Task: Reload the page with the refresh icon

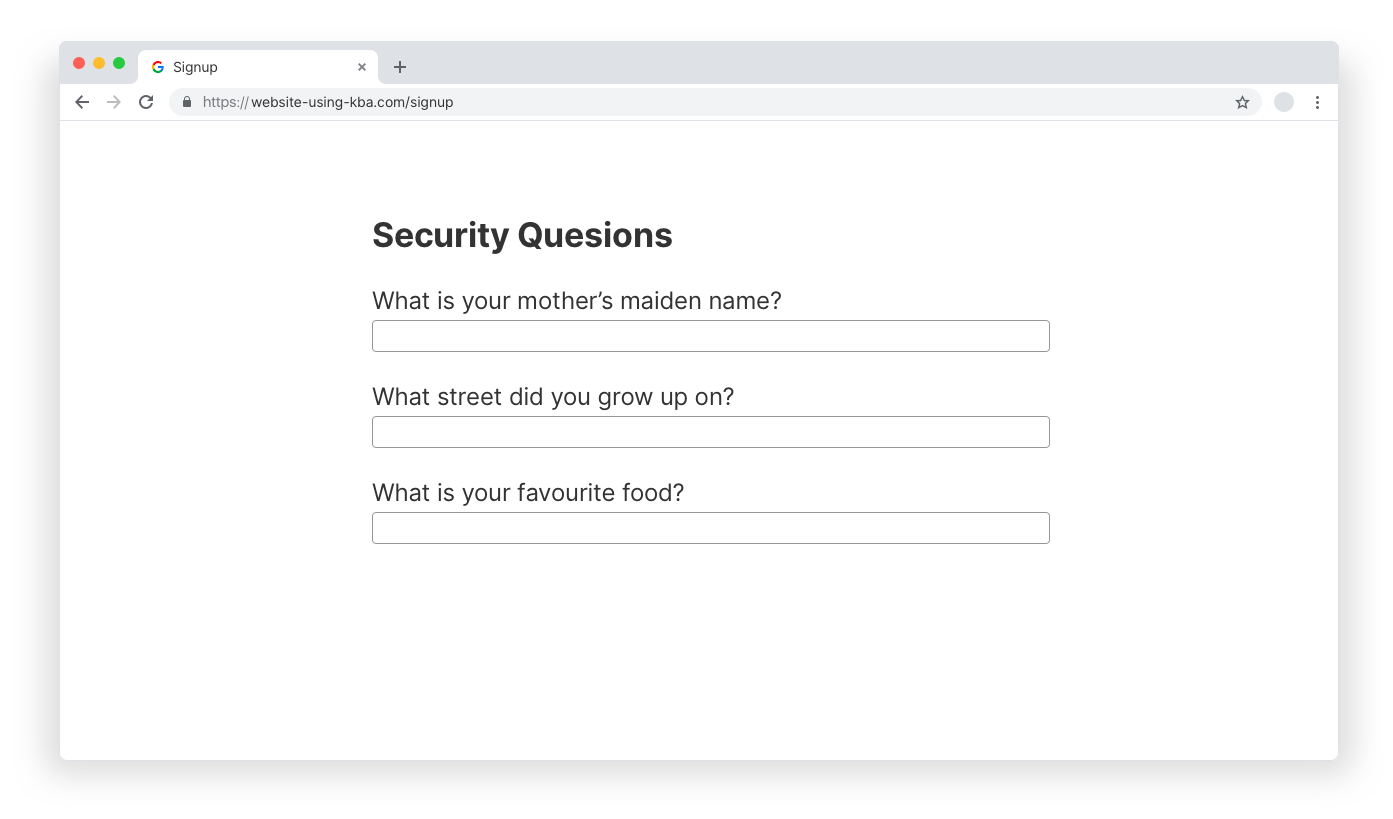Action: pos(146,102)
